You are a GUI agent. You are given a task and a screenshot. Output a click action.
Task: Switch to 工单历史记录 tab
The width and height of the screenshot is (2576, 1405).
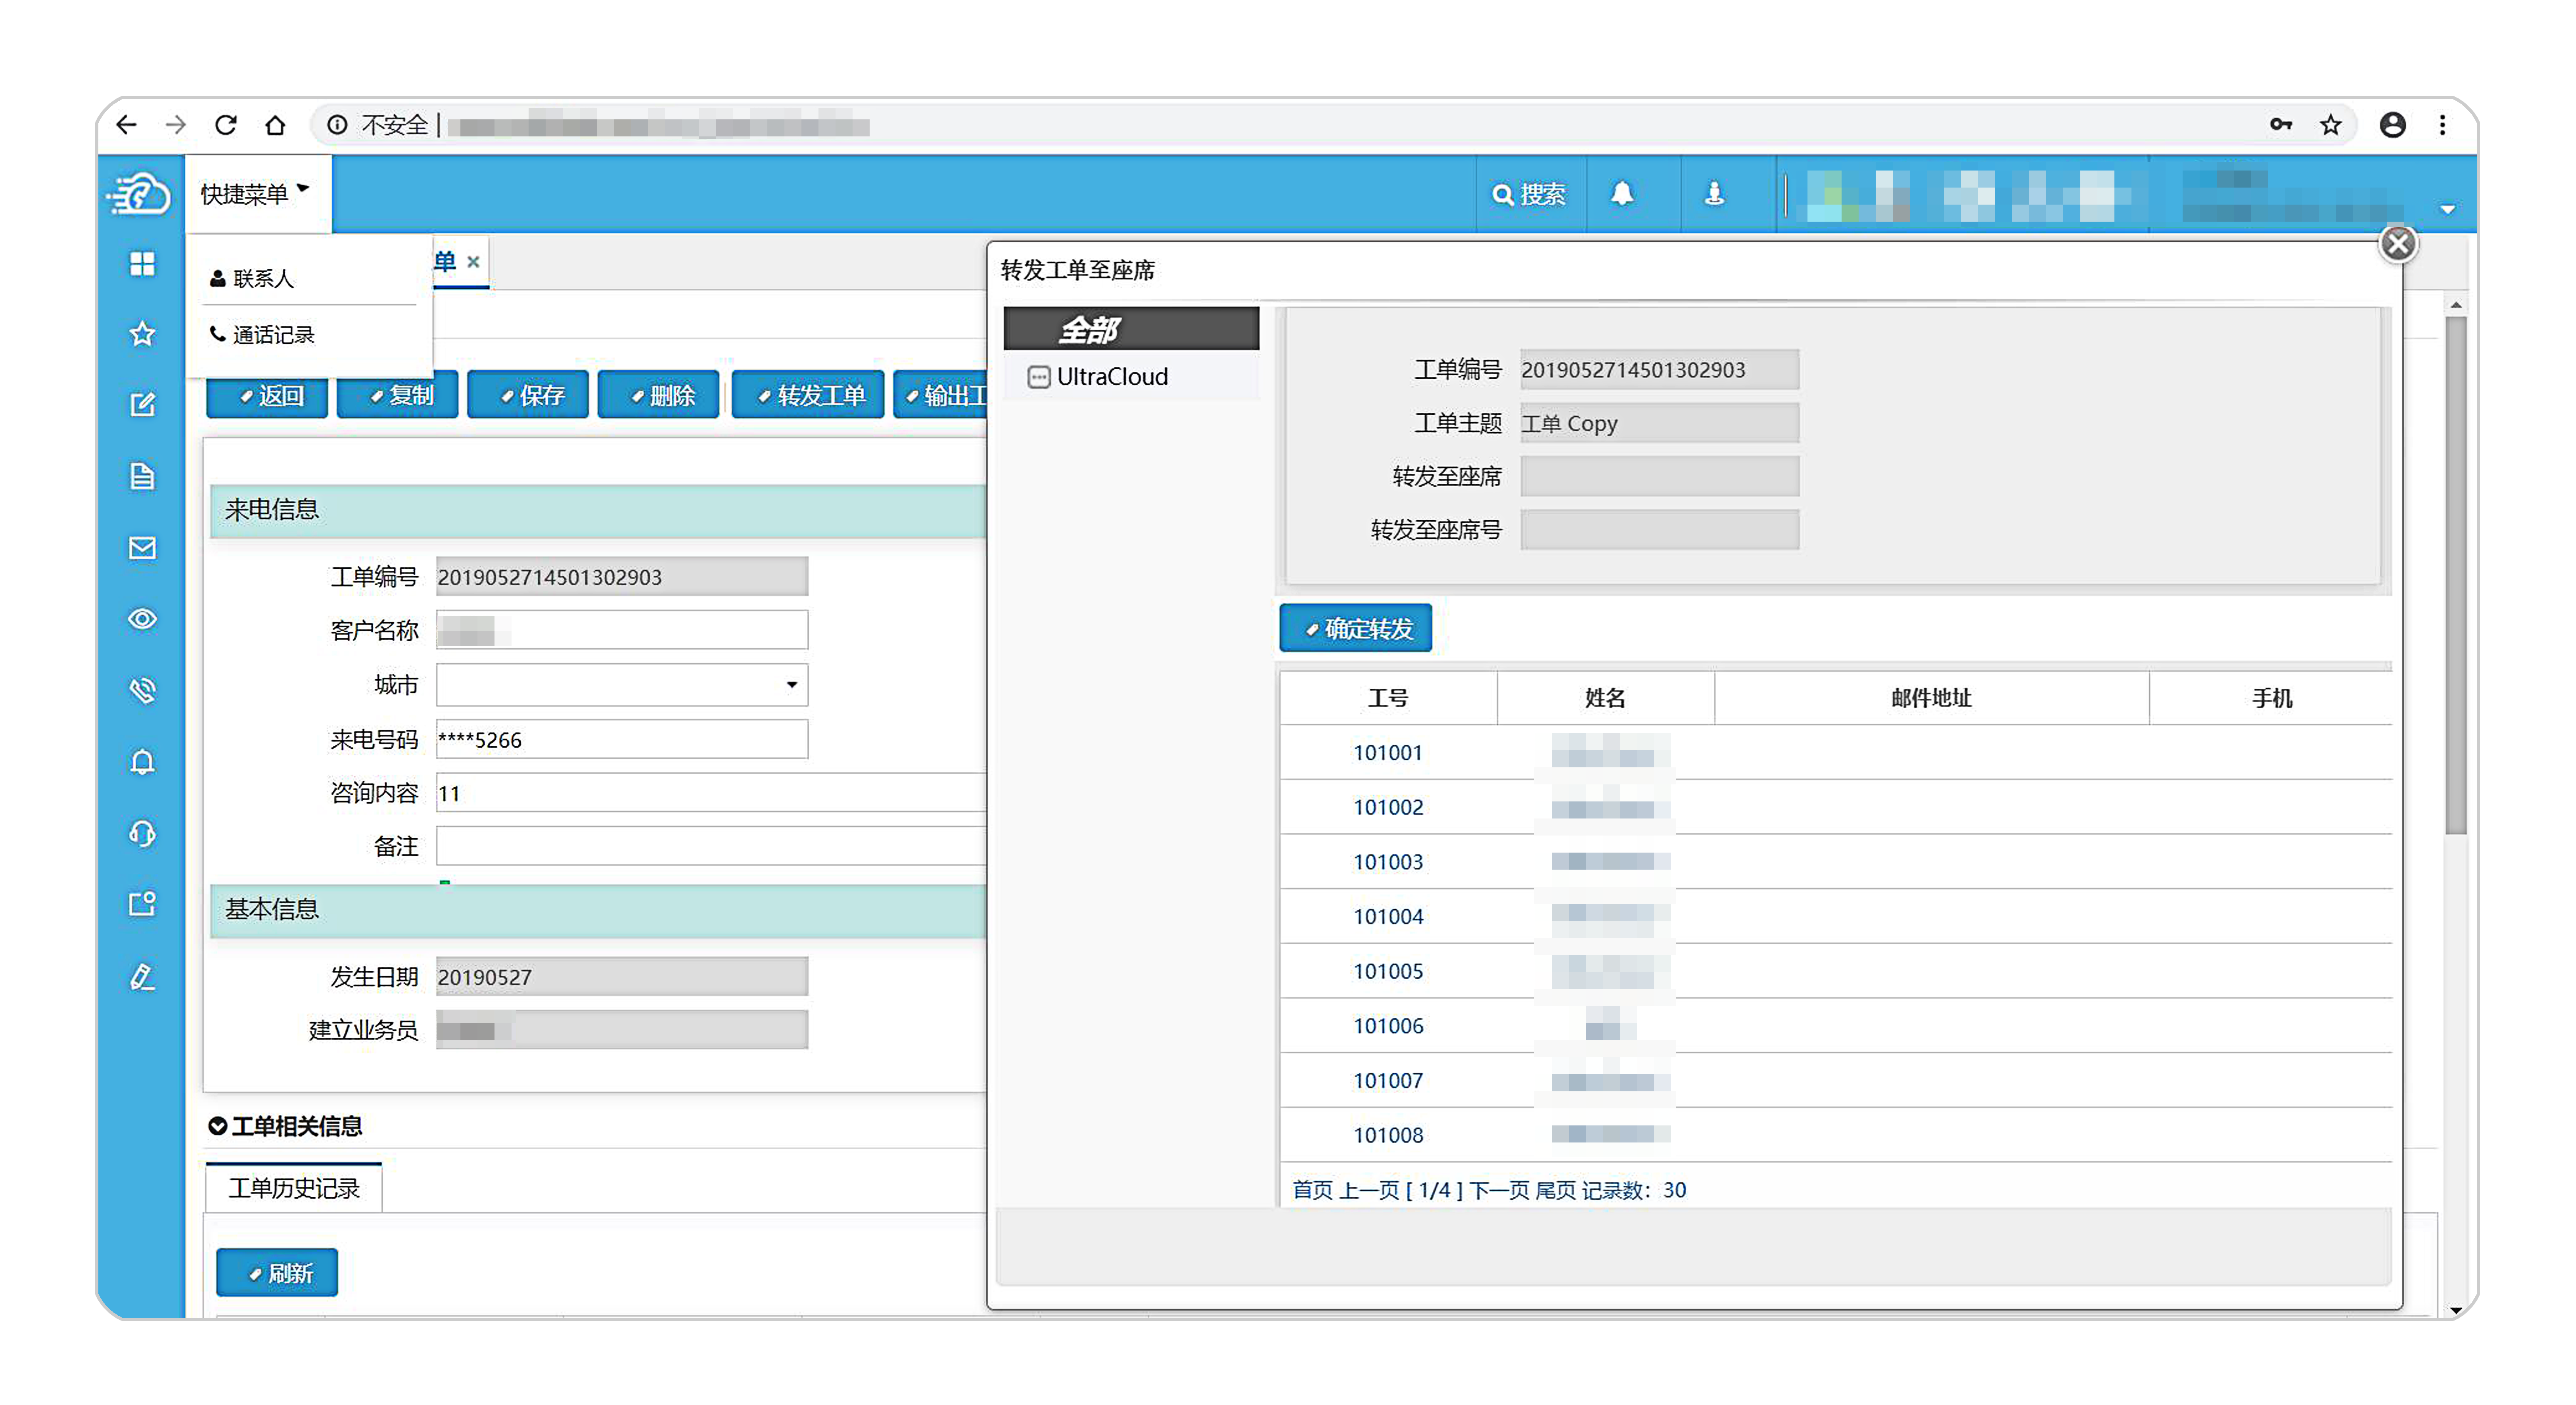(294, 1188)
